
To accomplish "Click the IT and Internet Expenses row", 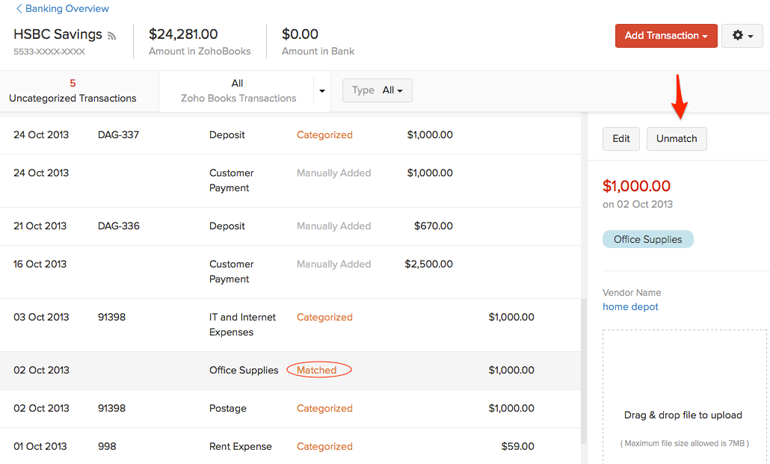I will point(290,324).
